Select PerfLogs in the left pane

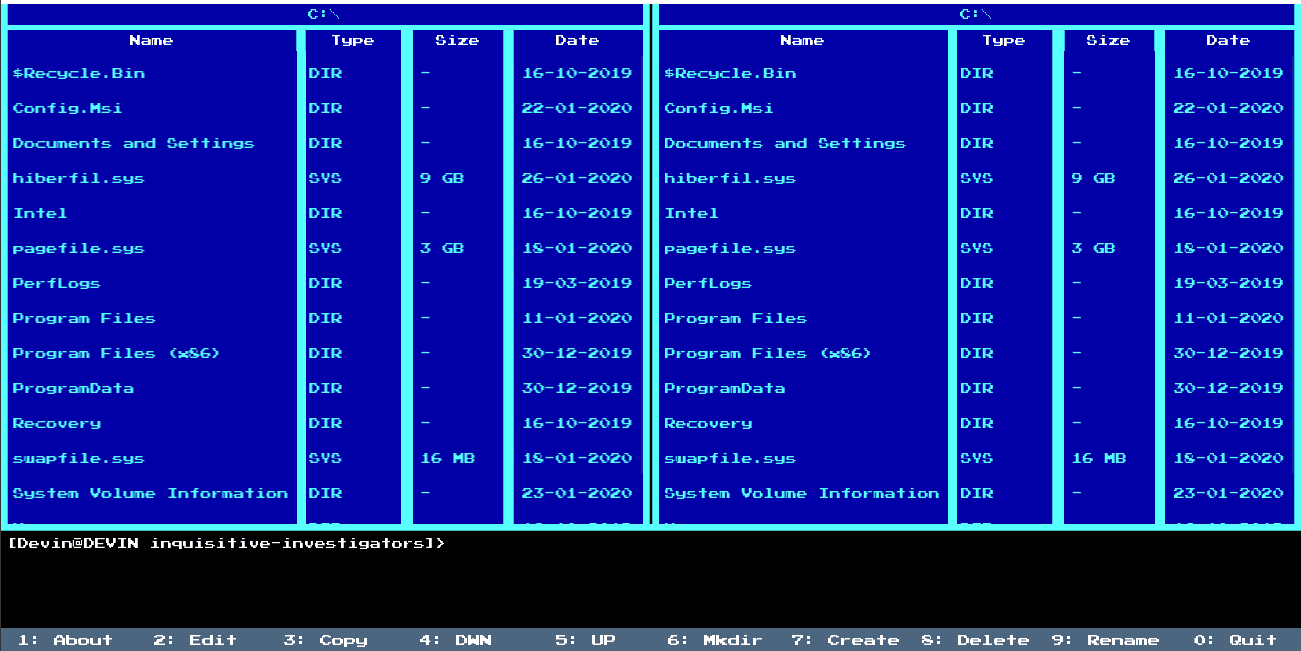click(57, 283)
